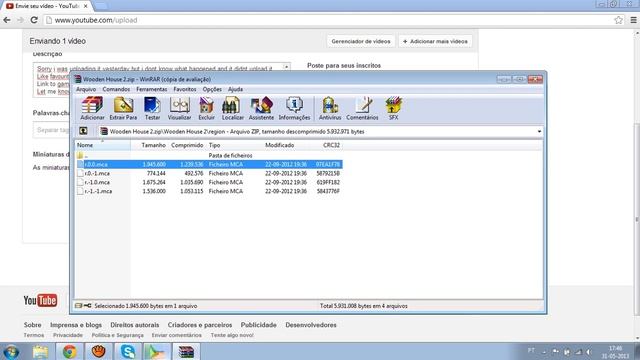
Task: Open the Ajuda menu
Action: coord(235,89)
